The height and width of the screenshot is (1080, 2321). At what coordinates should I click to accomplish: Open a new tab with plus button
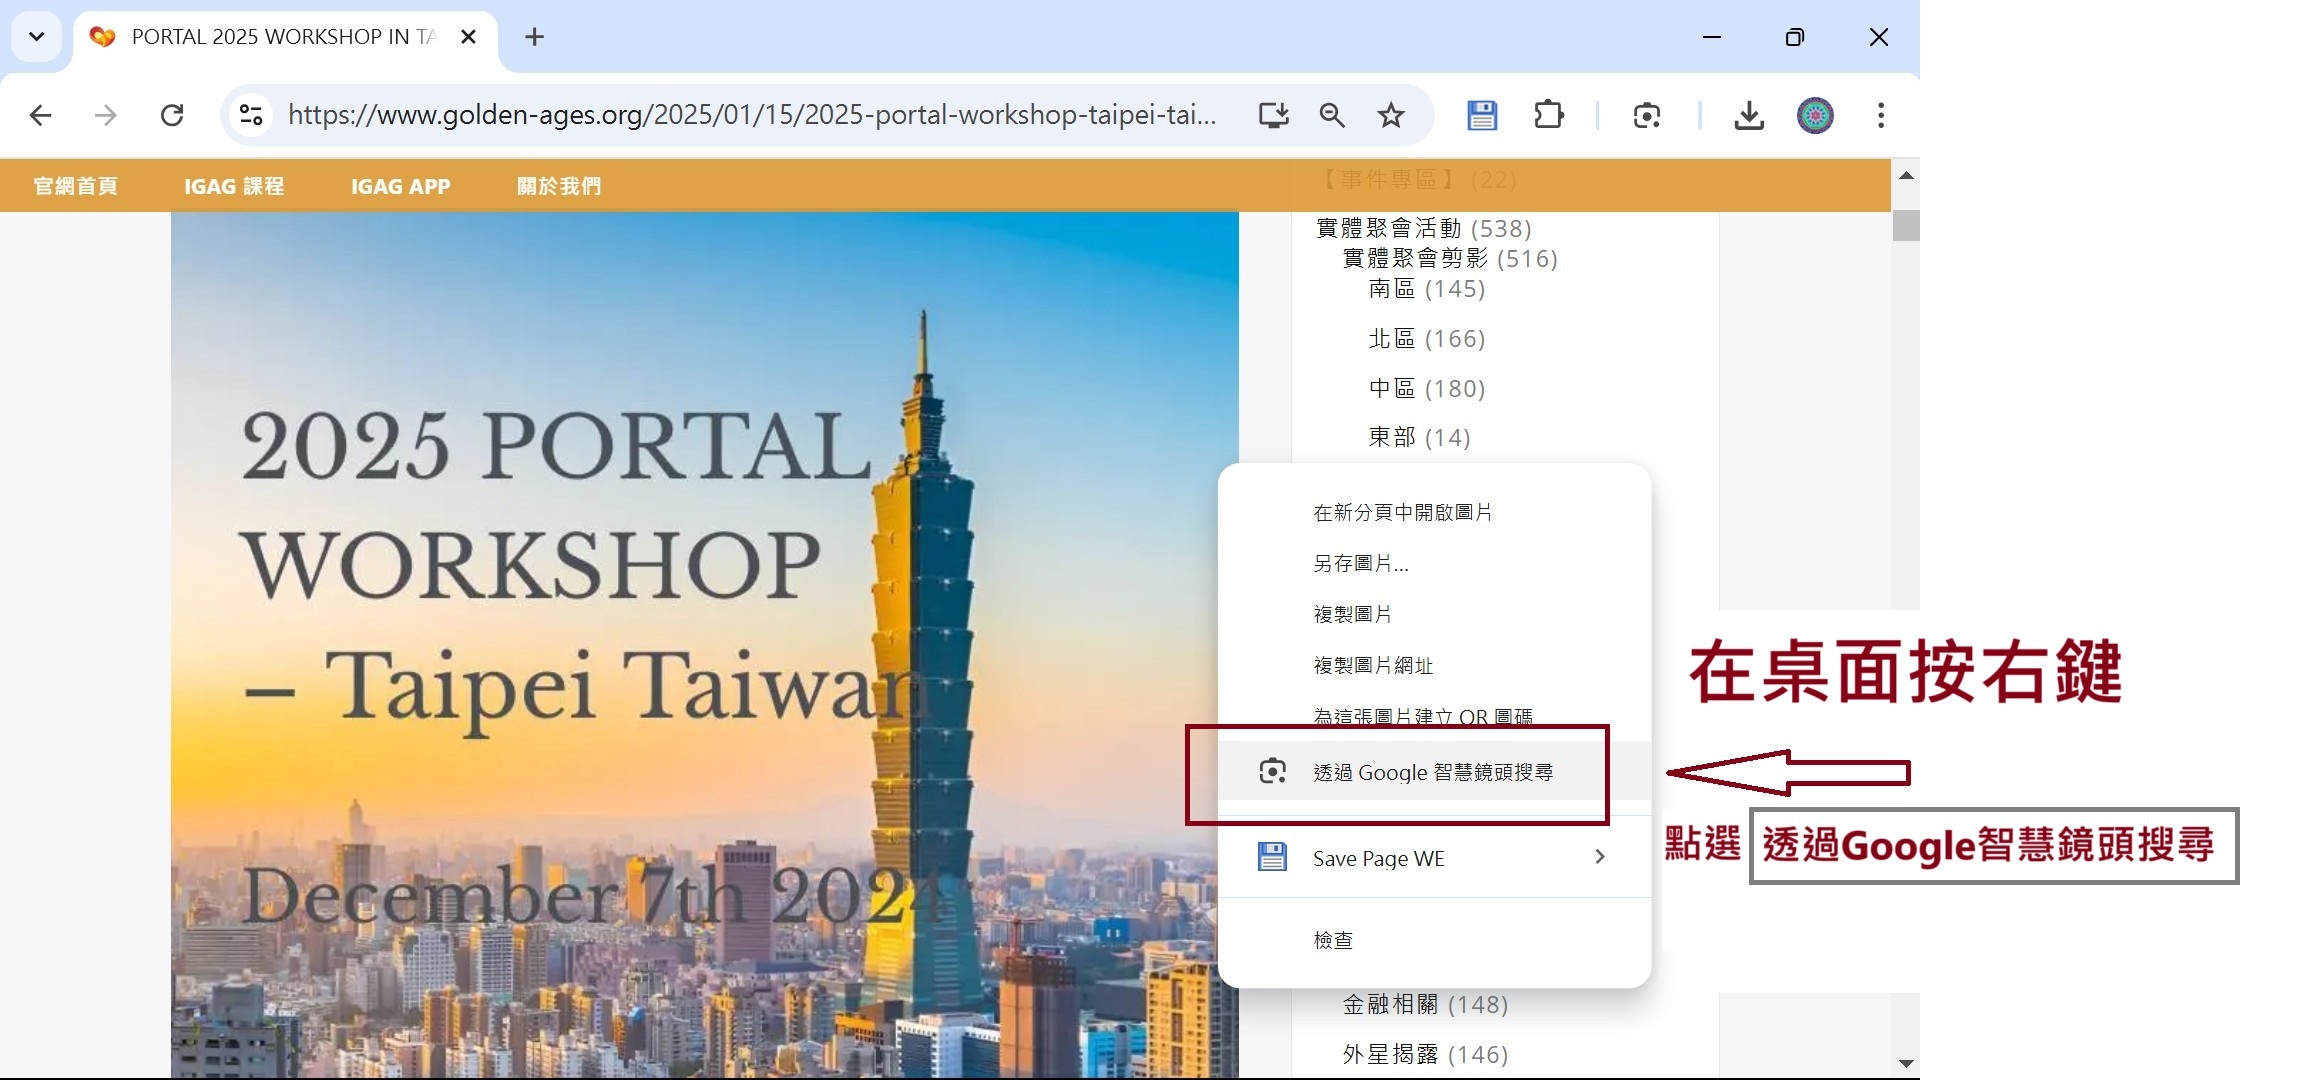coord(535,37)
